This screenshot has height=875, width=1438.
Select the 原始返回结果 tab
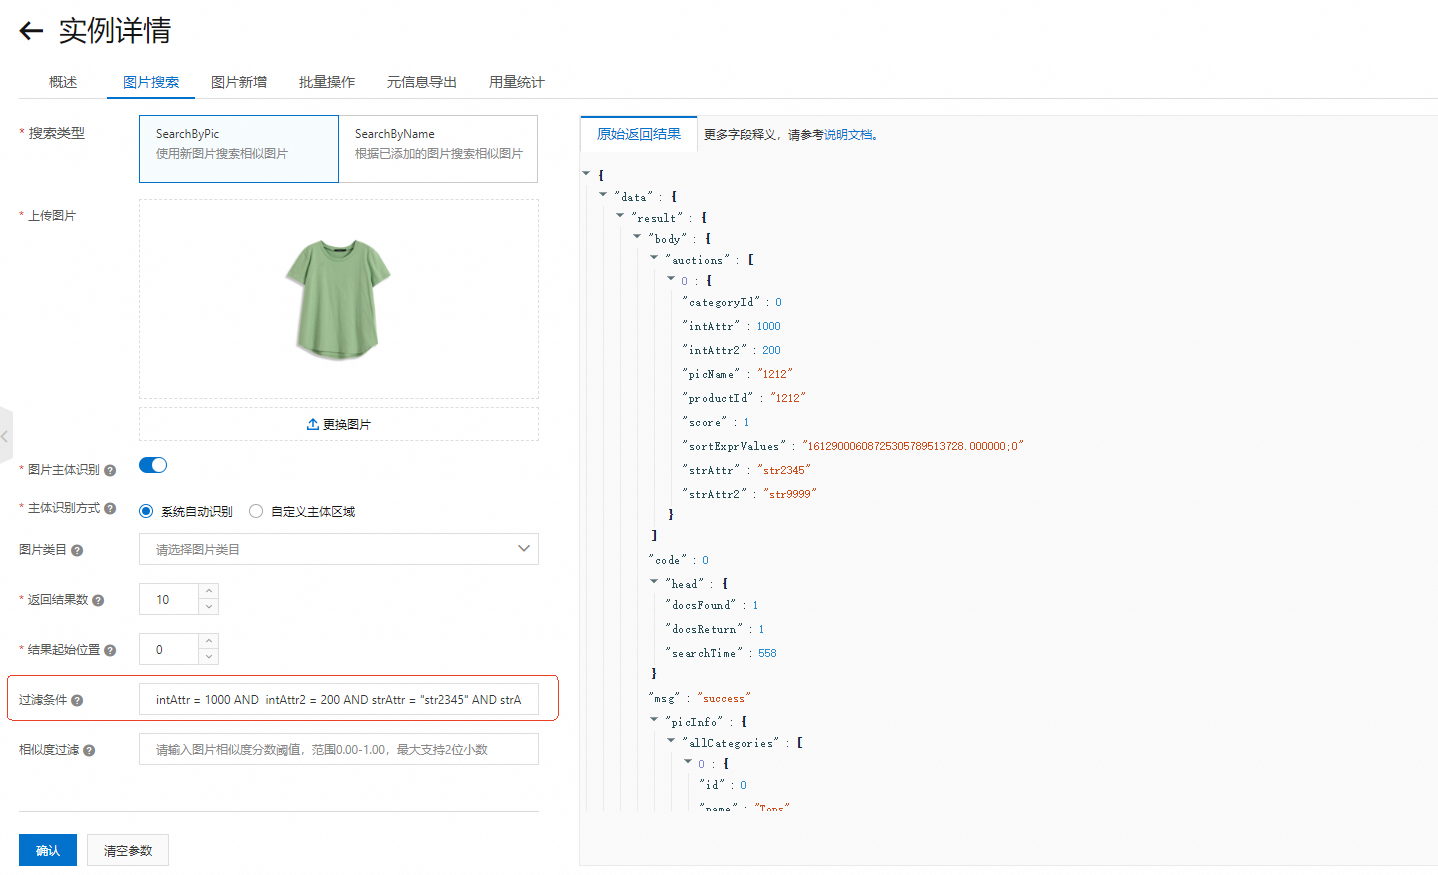pos(639,134)
